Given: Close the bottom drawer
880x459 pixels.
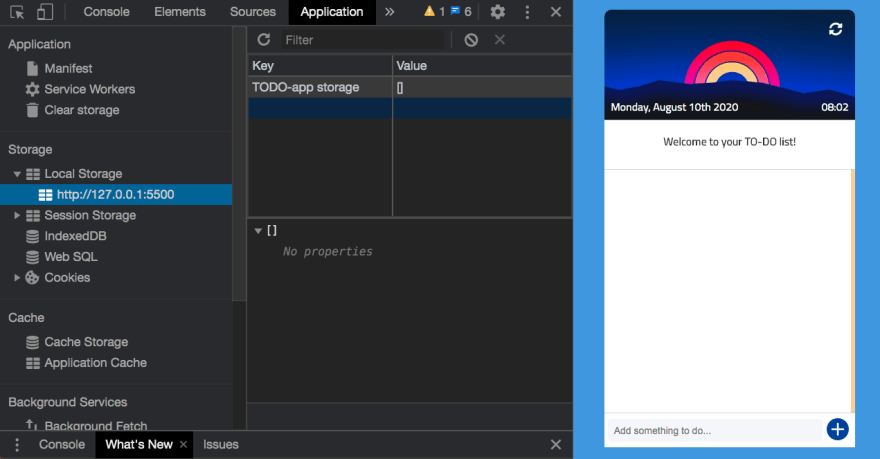Looking at the screenshot, I should click(556, 444).
